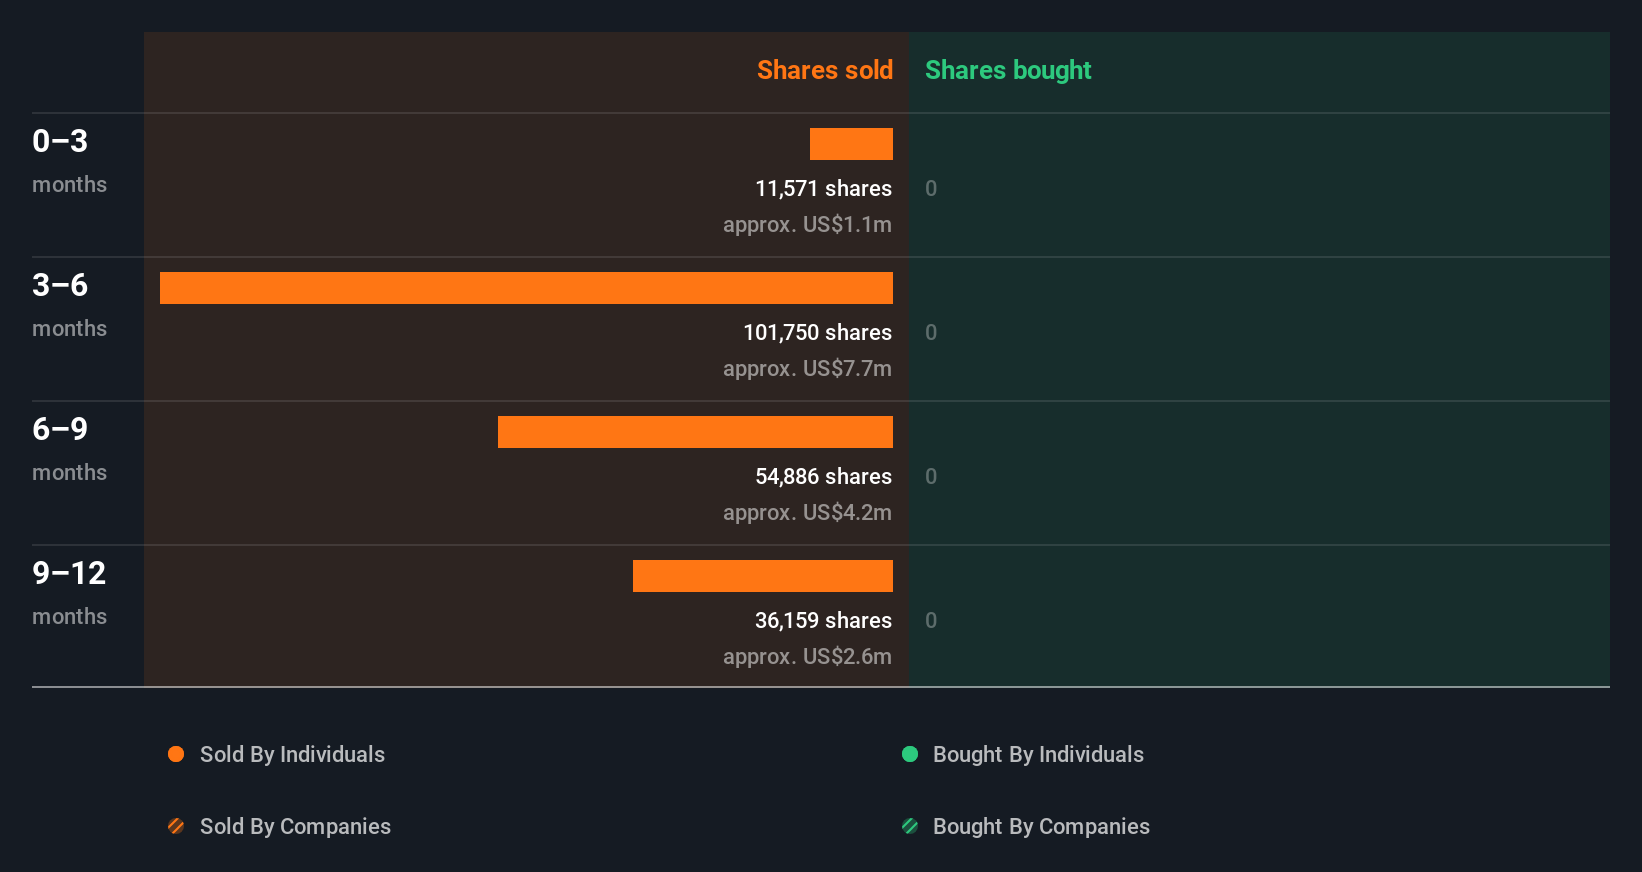Click the approx. US$1.1m value
This screenshot has height=872, width=1642.
pyautogui.click(x=807, y=225)
